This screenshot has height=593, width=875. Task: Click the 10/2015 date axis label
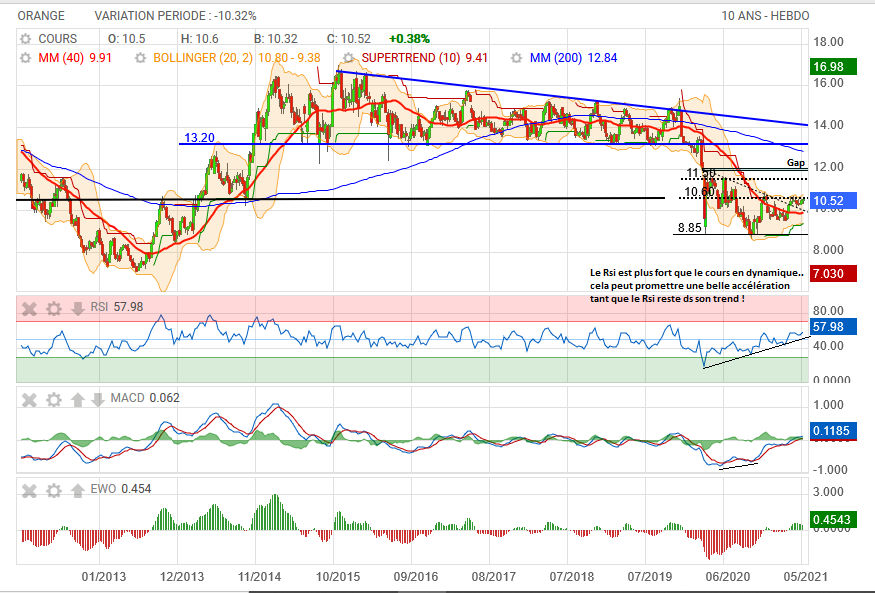click(338, 577)
